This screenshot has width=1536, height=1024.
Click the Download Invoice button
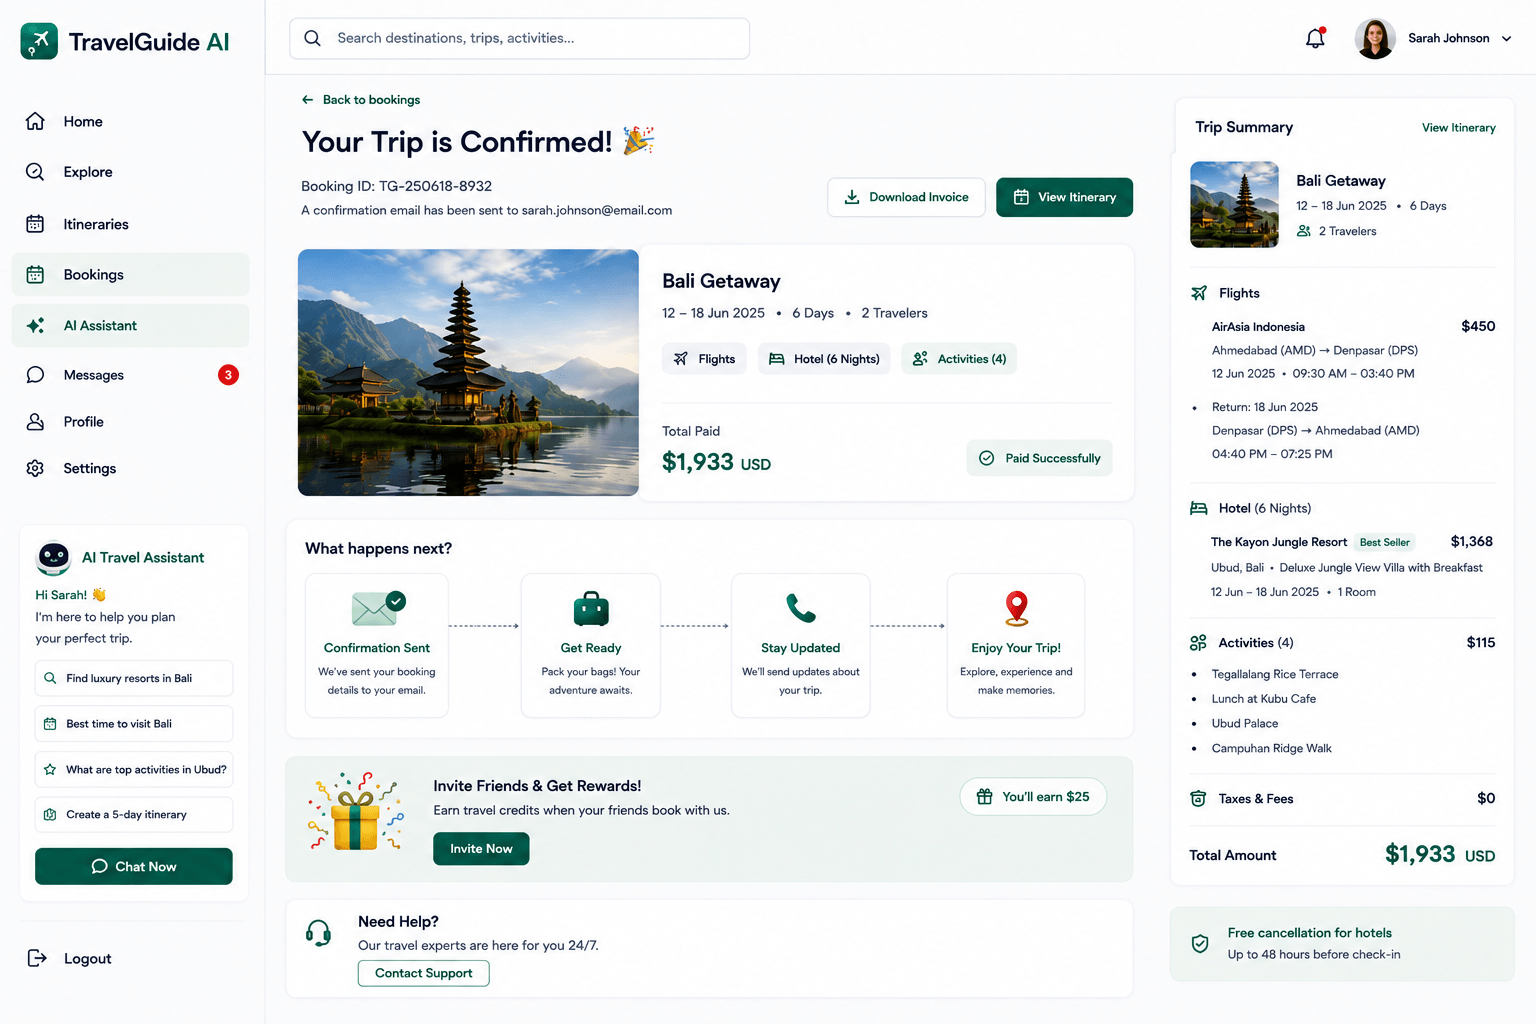pos(906,197)
